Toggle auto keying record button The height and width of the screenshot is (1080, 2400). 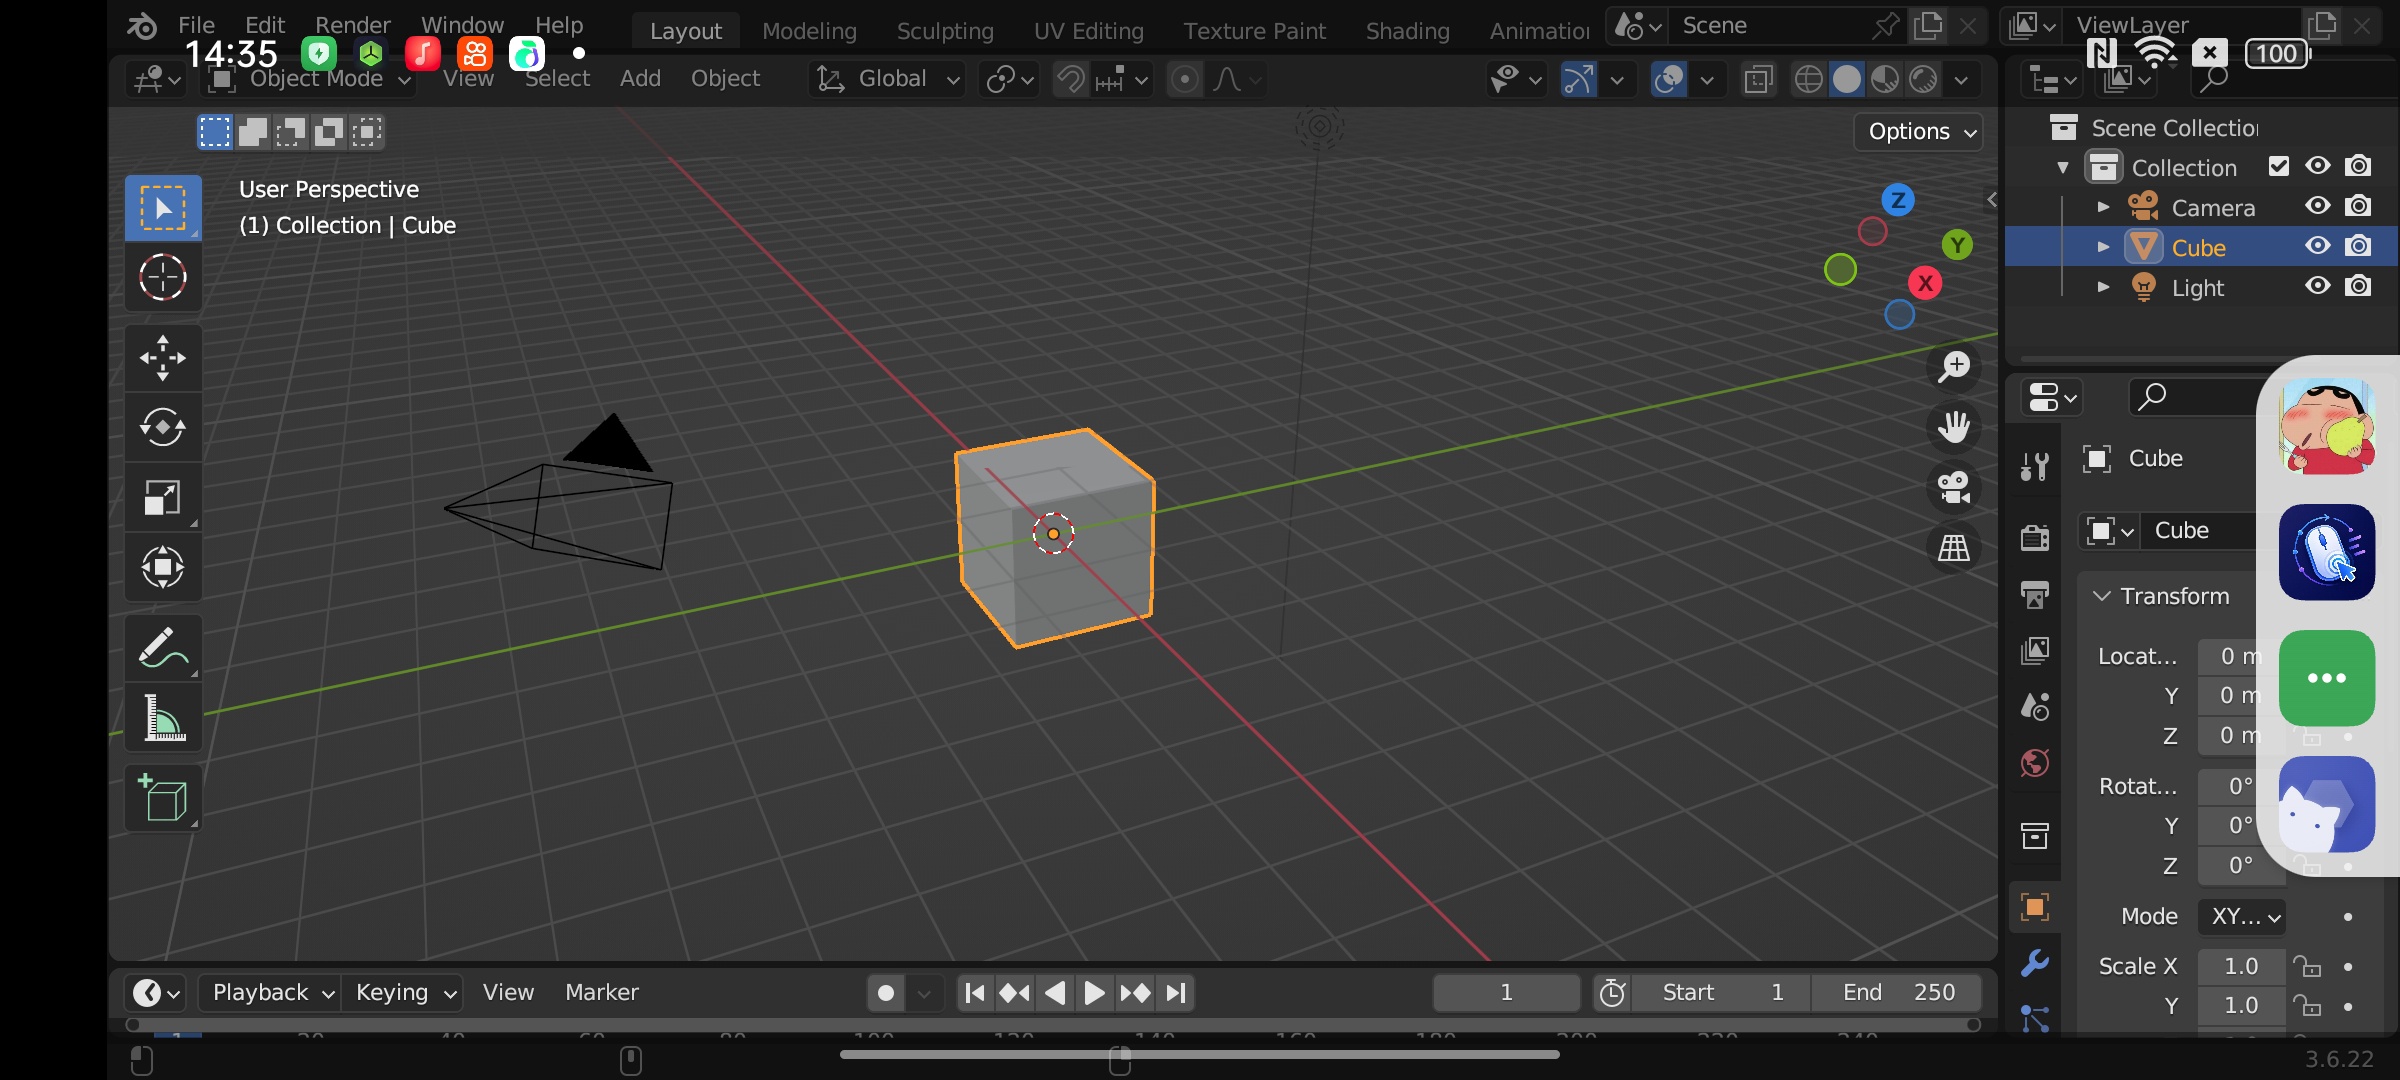point(885,993)
